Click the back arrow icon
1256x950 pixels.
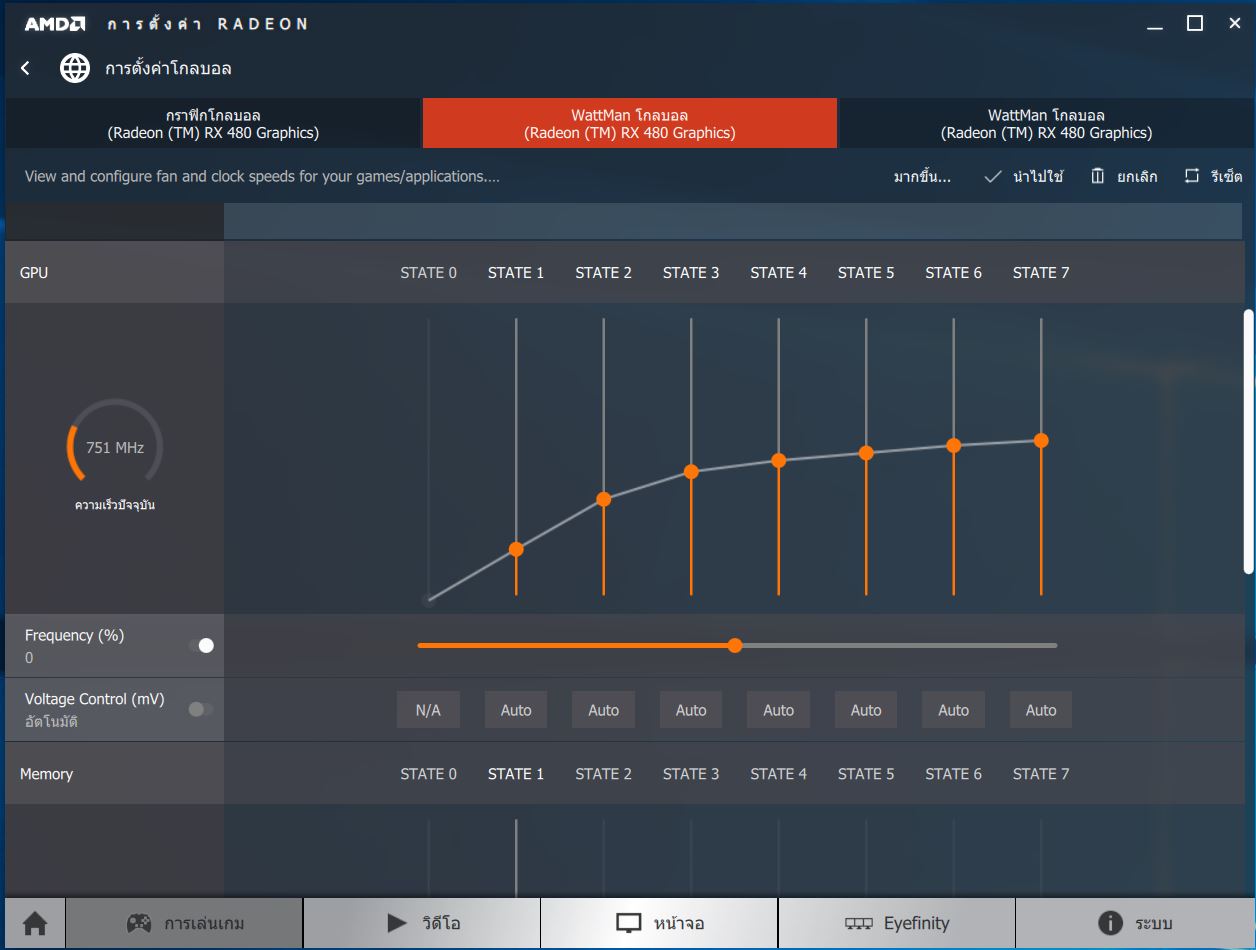(x=26, y=68)
